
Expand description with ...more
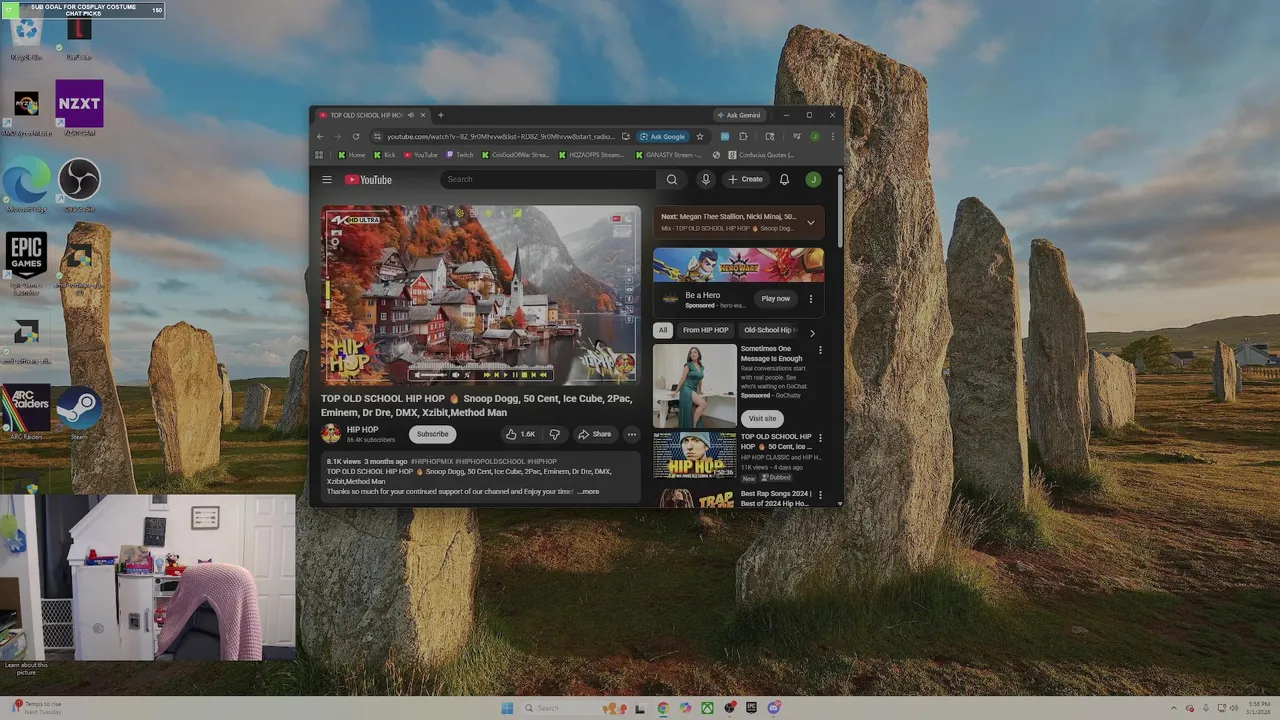pyautogui.click(x=589, y=492)
